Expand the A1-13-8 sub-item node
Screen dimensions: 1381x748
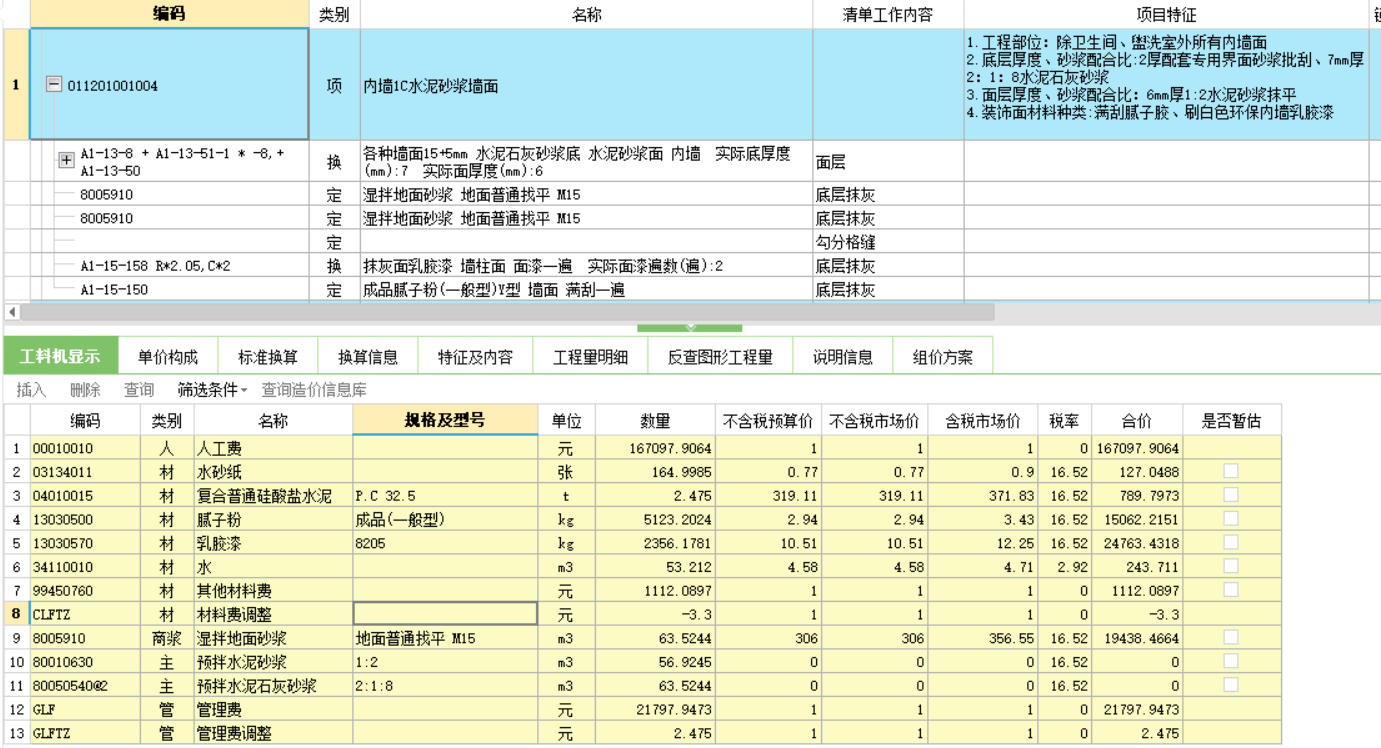66,160
